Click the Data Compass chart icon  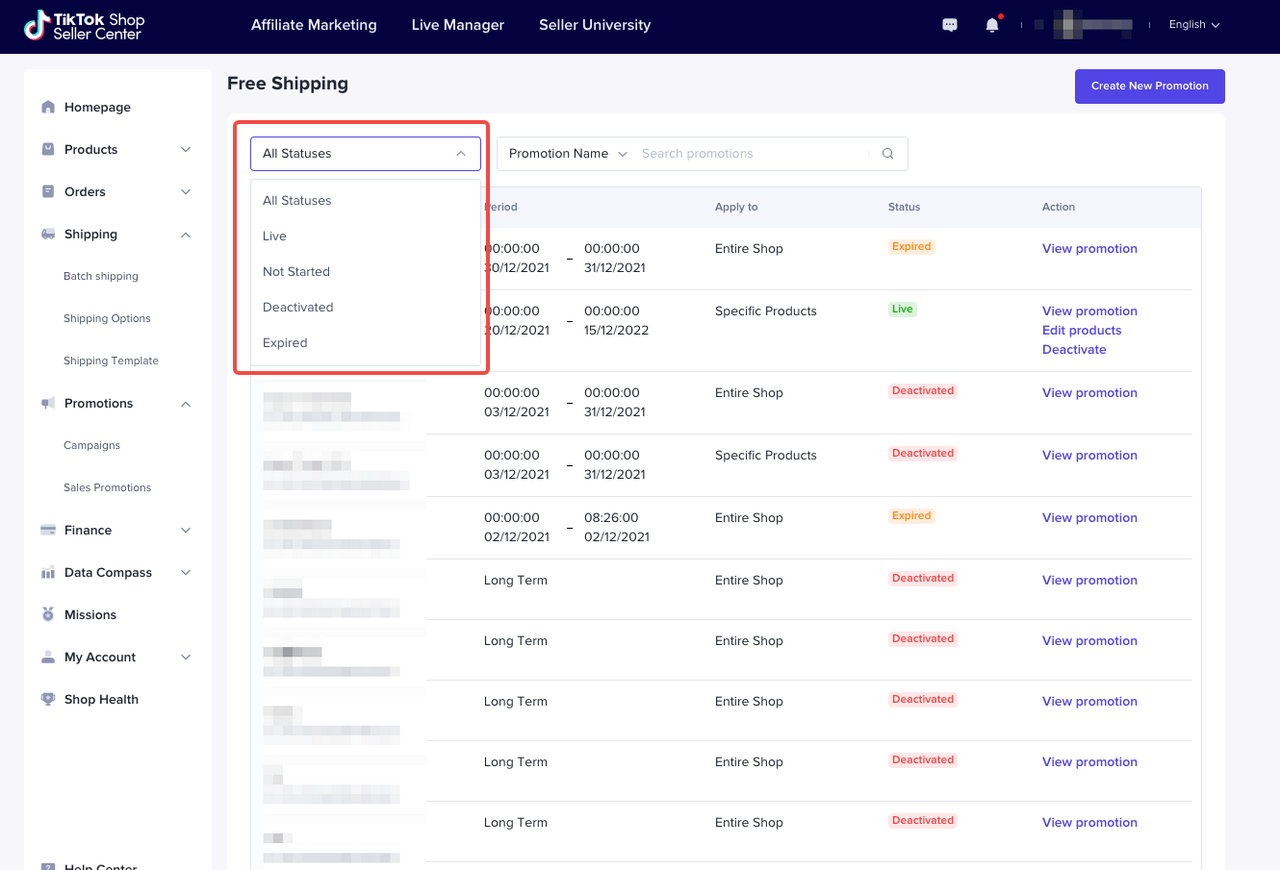point(48,573)
